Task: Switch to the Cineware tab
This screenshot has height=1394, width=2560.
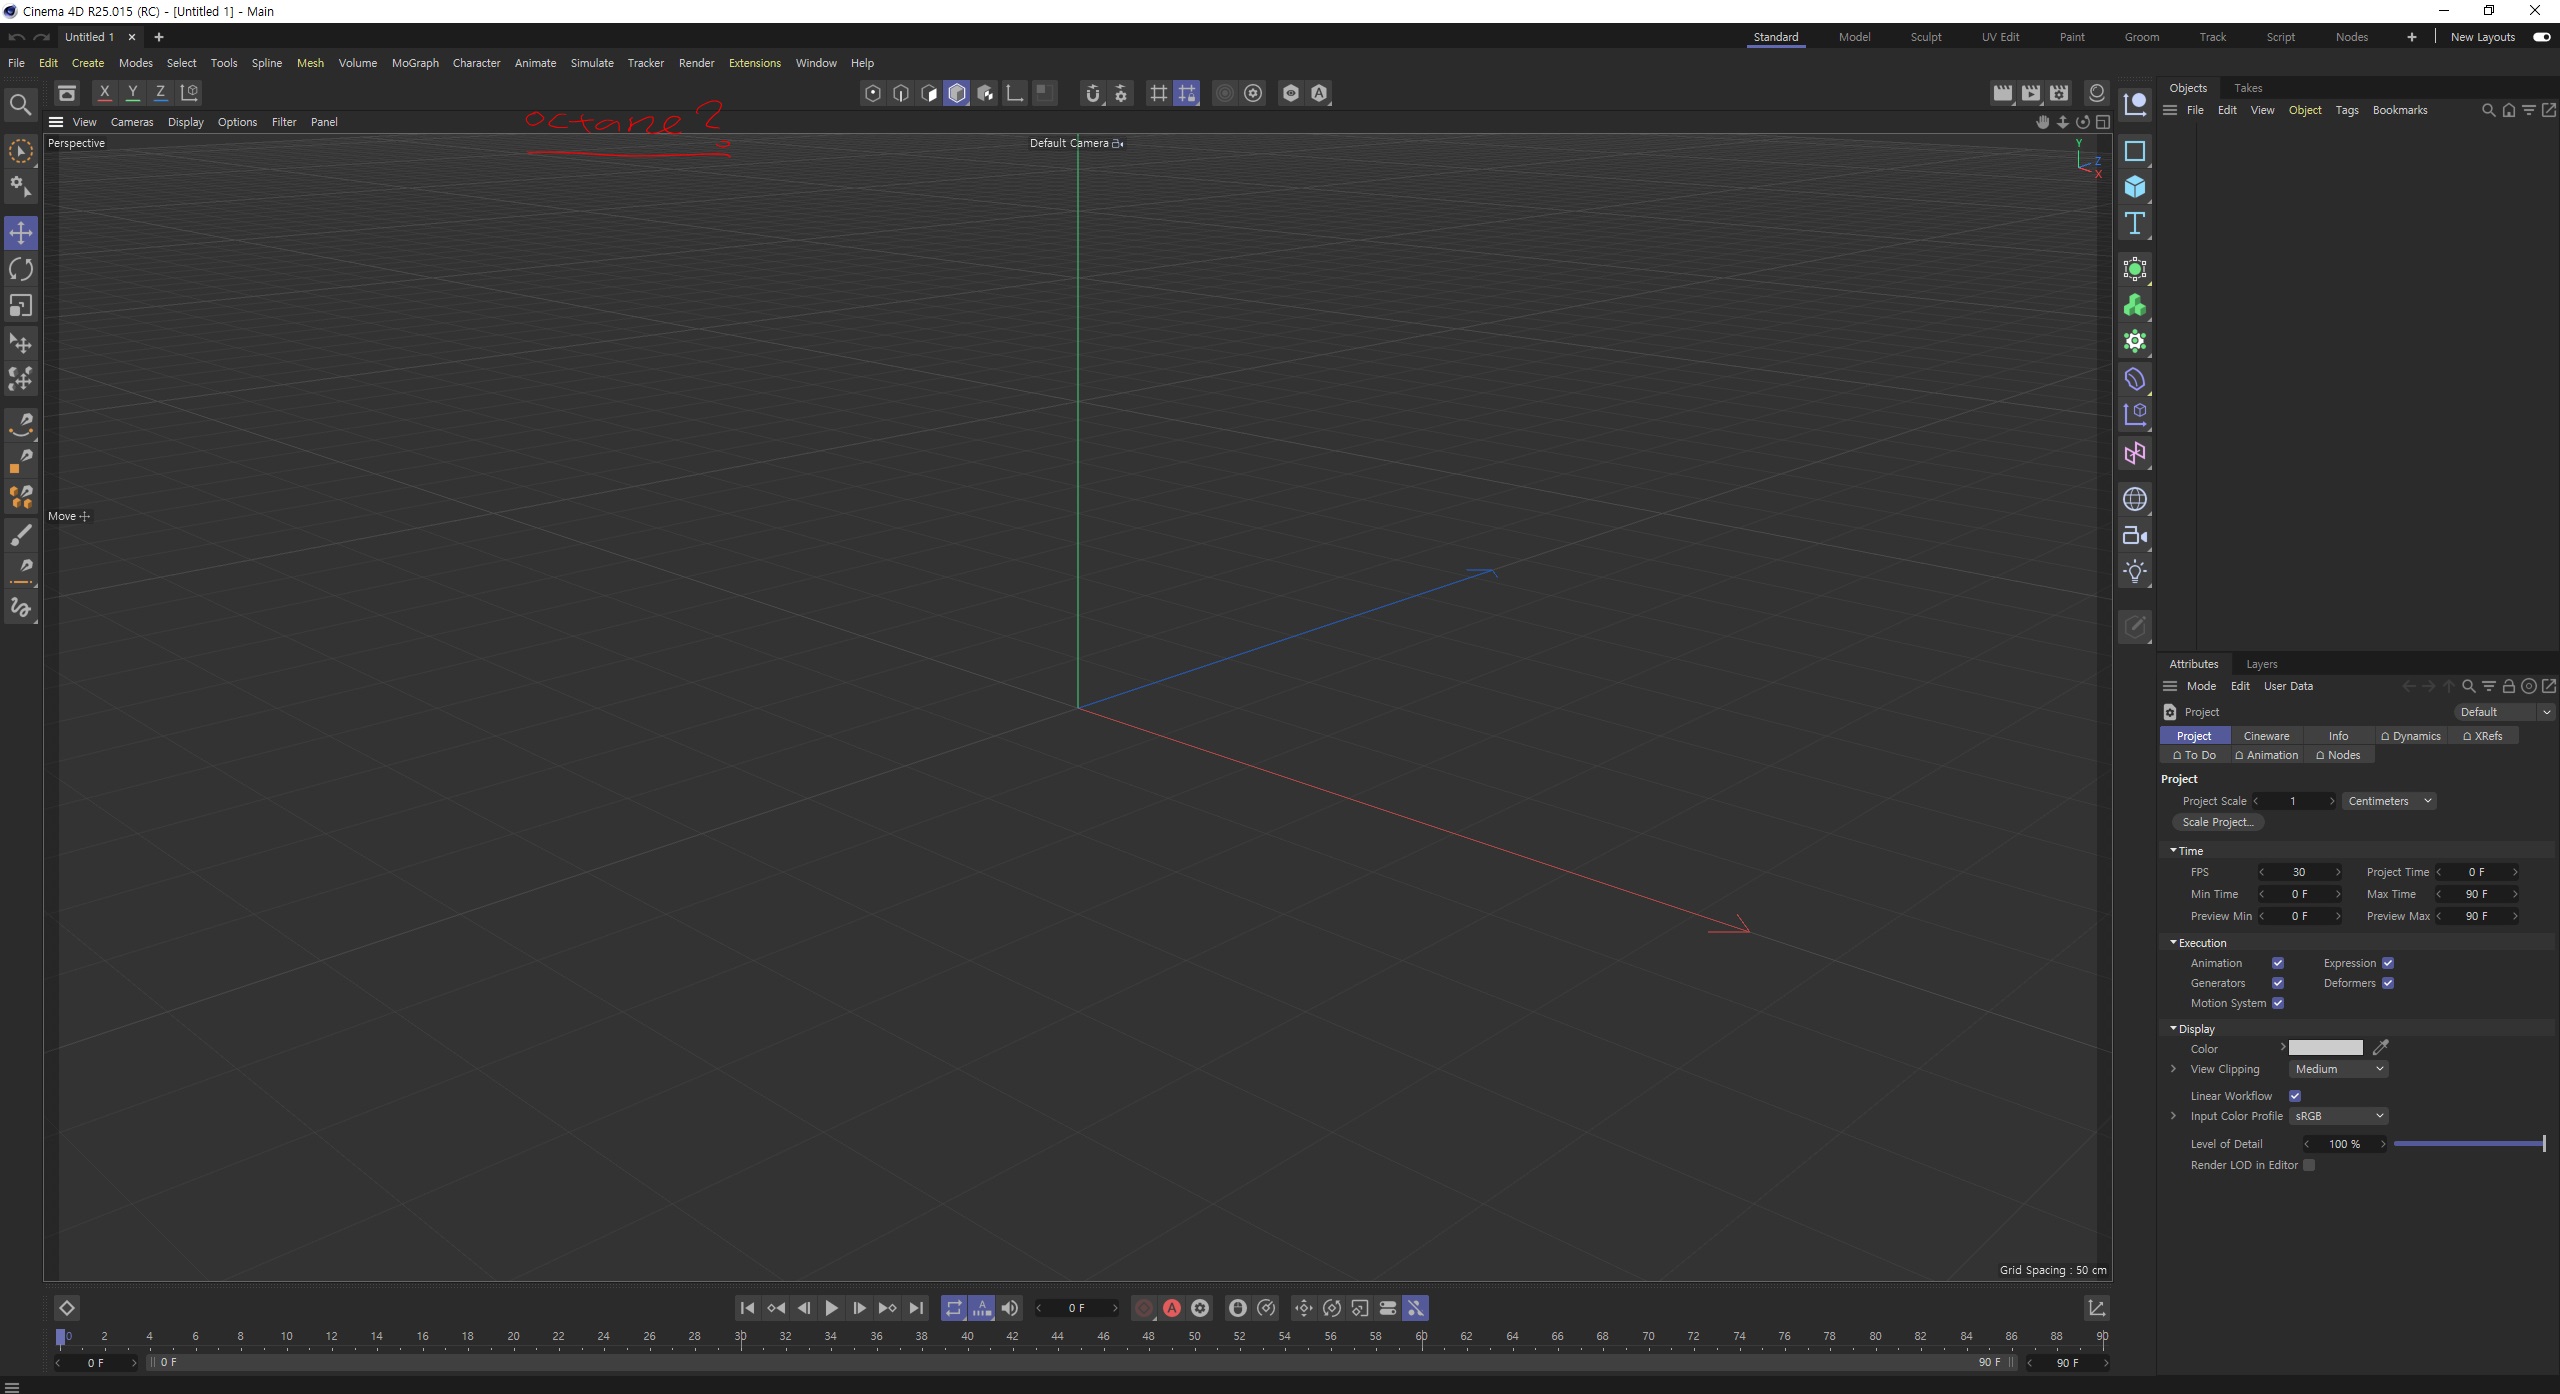Action: click(x=2266, y=736)
